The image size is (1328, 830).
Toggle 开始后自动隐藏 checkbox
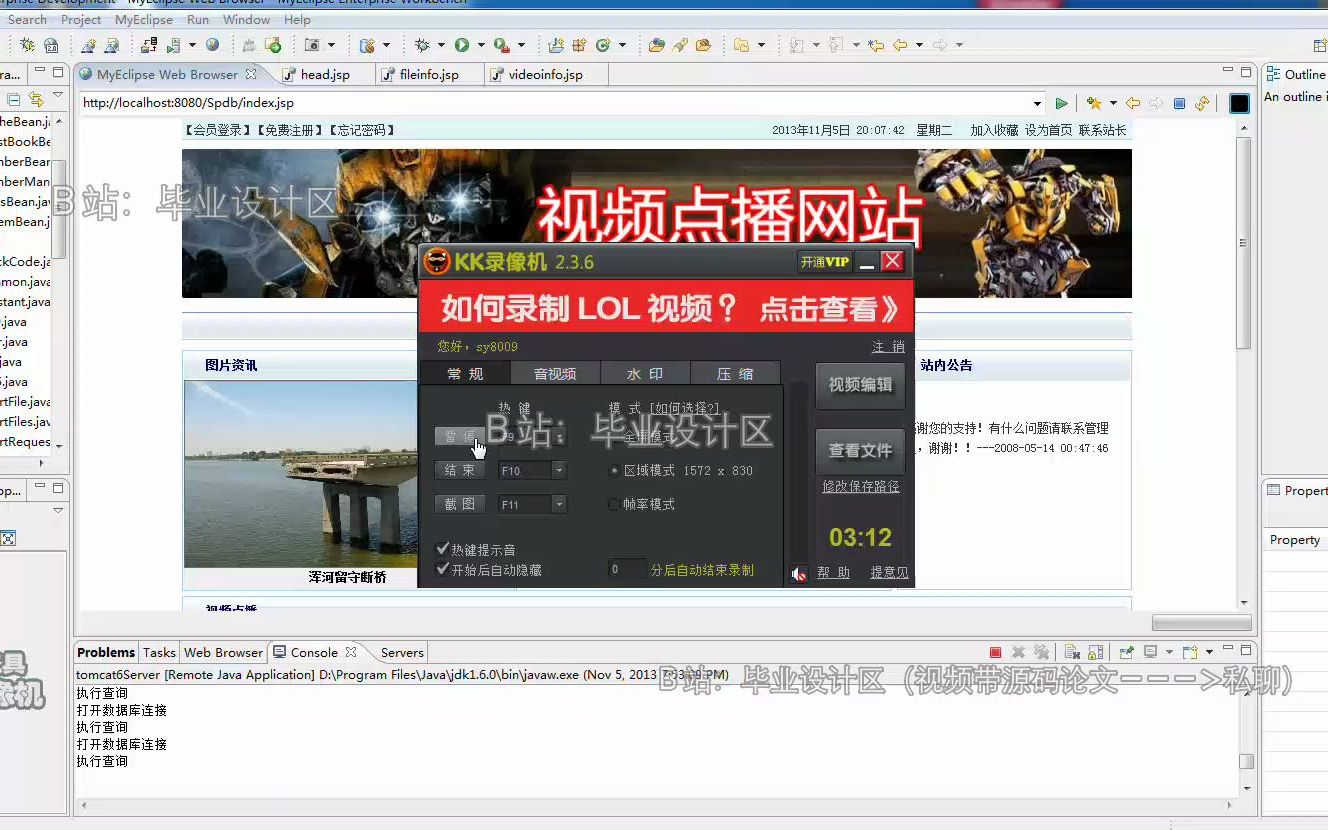[x=443, y=569]
